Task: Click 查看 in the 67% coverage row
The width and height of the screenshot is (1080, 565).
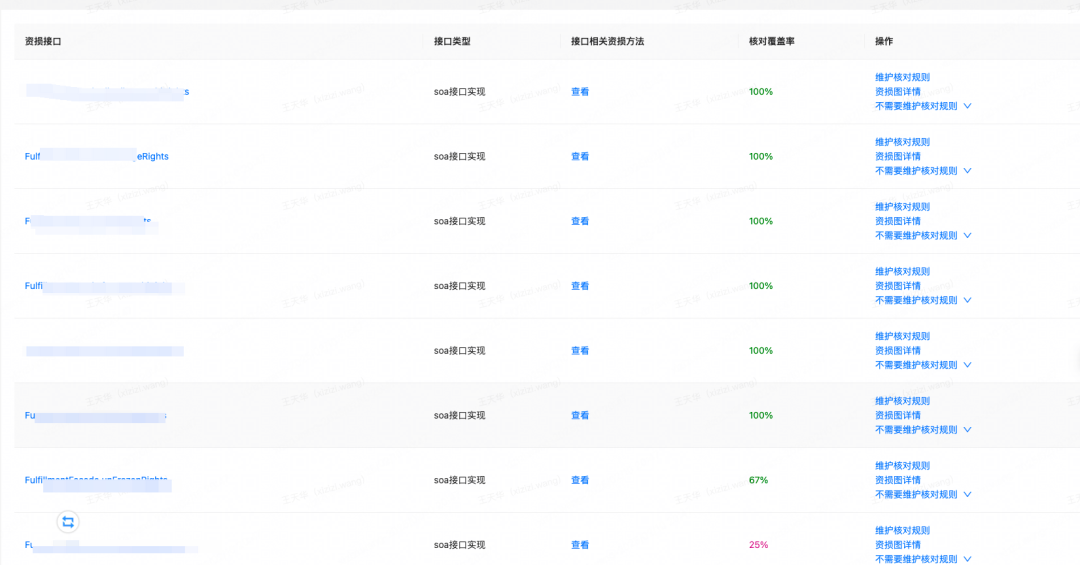Action: pos(580,480)
